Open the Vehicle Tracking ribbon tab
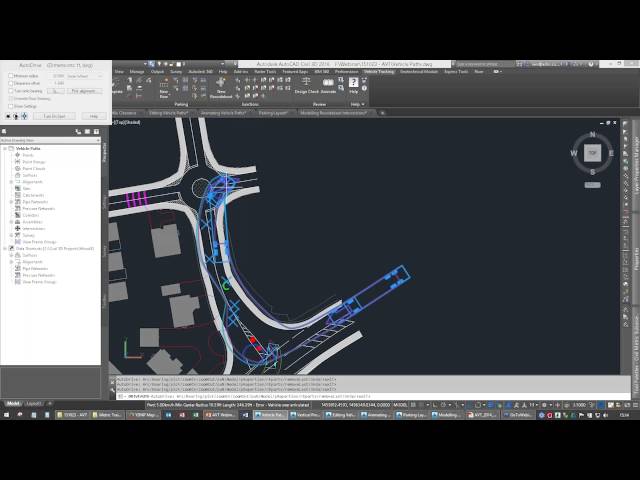The width and height of the screenshot is (640, 480). click(x=379, y=71)
